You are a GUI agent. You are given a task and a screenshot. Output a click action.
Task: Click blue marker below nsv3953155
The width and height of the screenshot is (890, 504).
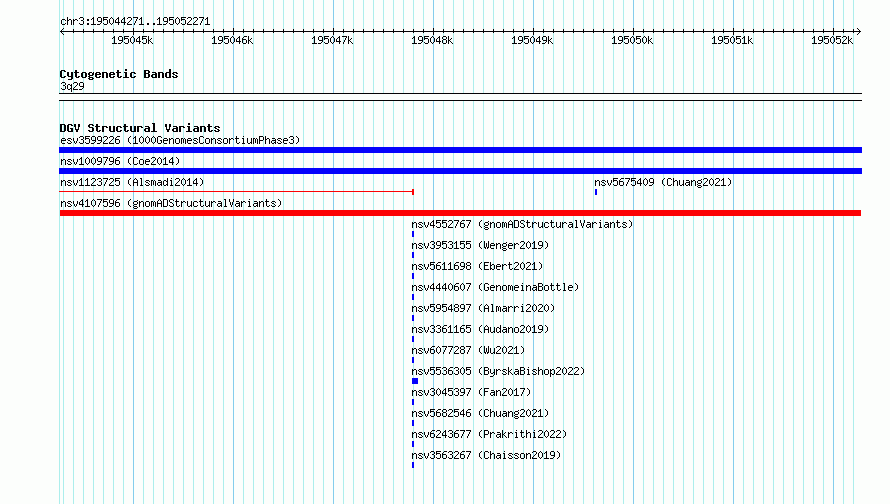(413, 255)
